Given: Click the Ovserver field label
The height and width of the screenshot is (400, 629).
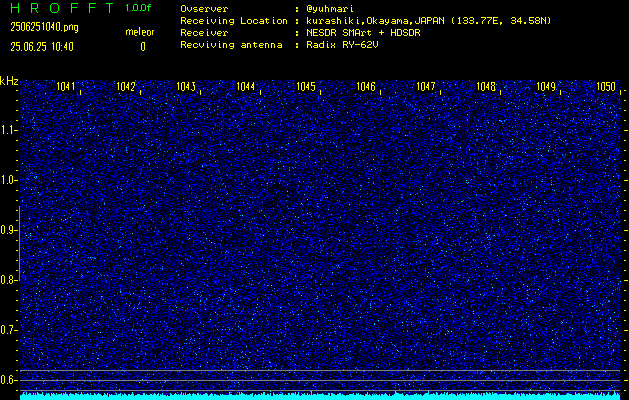Looking at the screenshot, I should click(x=204, y=9).
